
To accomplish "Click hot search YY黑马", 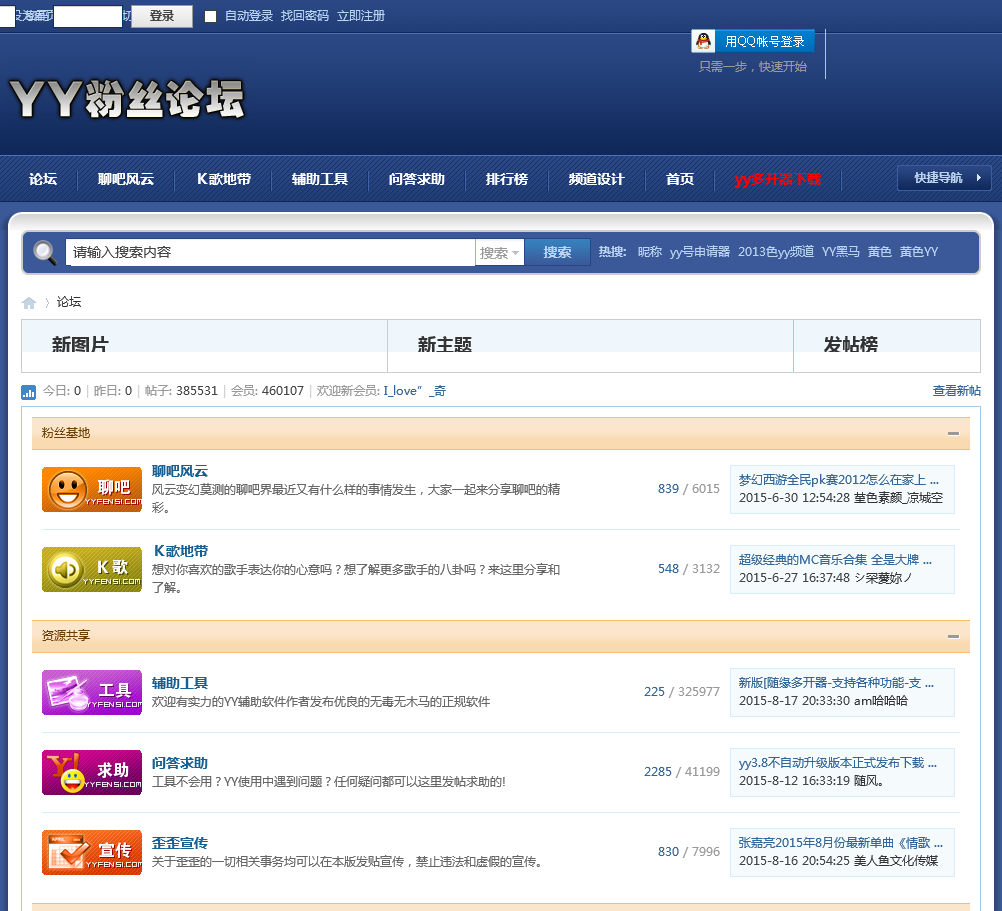I will point(840,252).
